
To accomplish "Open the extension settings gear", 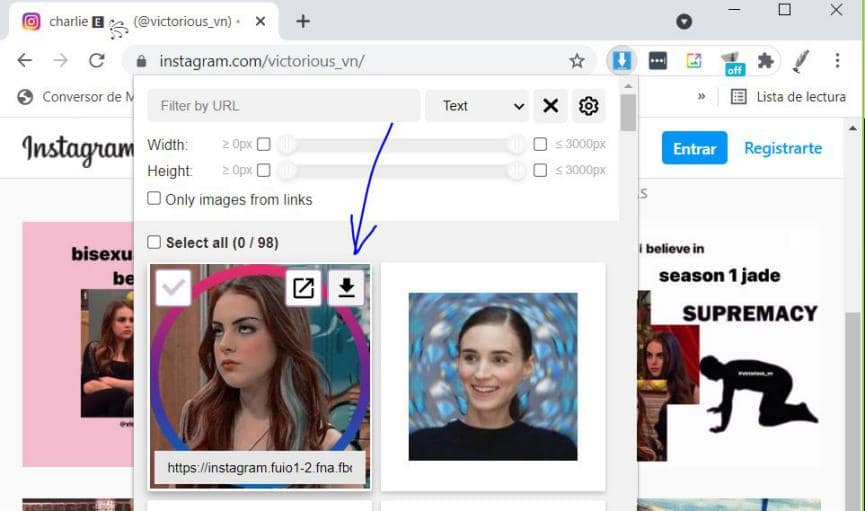I will point(589,105).
